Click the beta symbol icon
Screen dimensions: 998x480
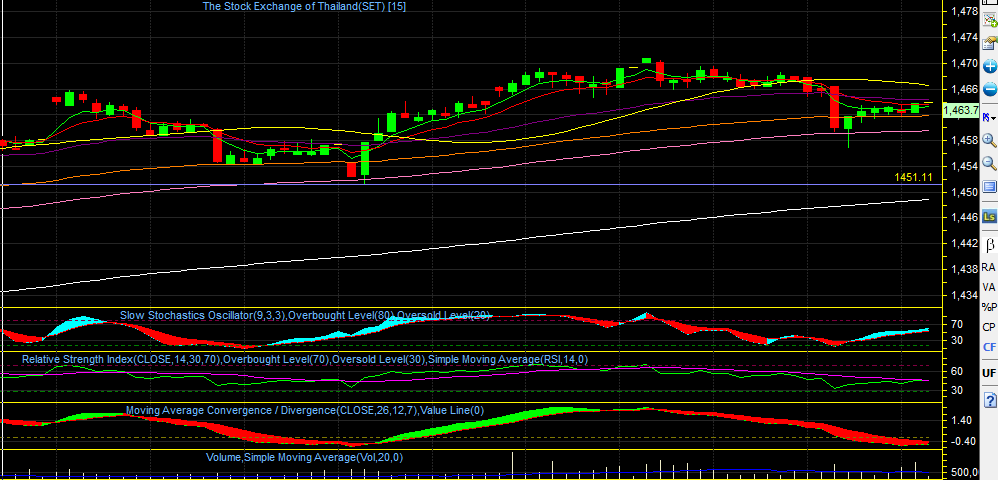(990, 244)
